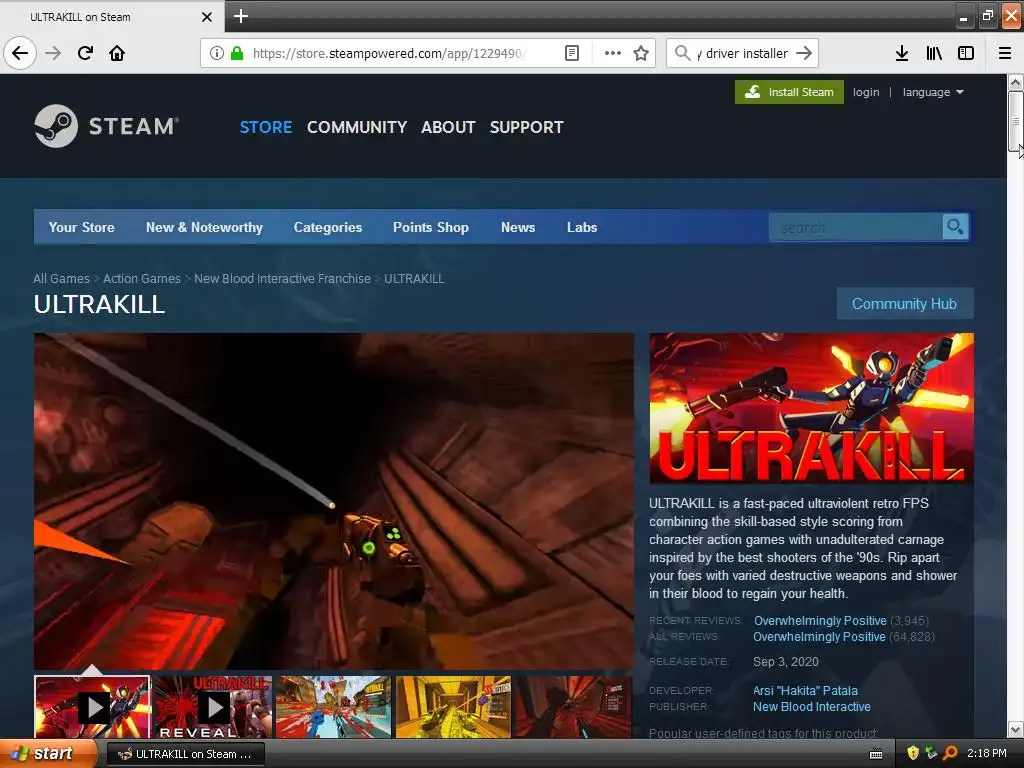Click Action Games breadcrumb link

[142, 279]
